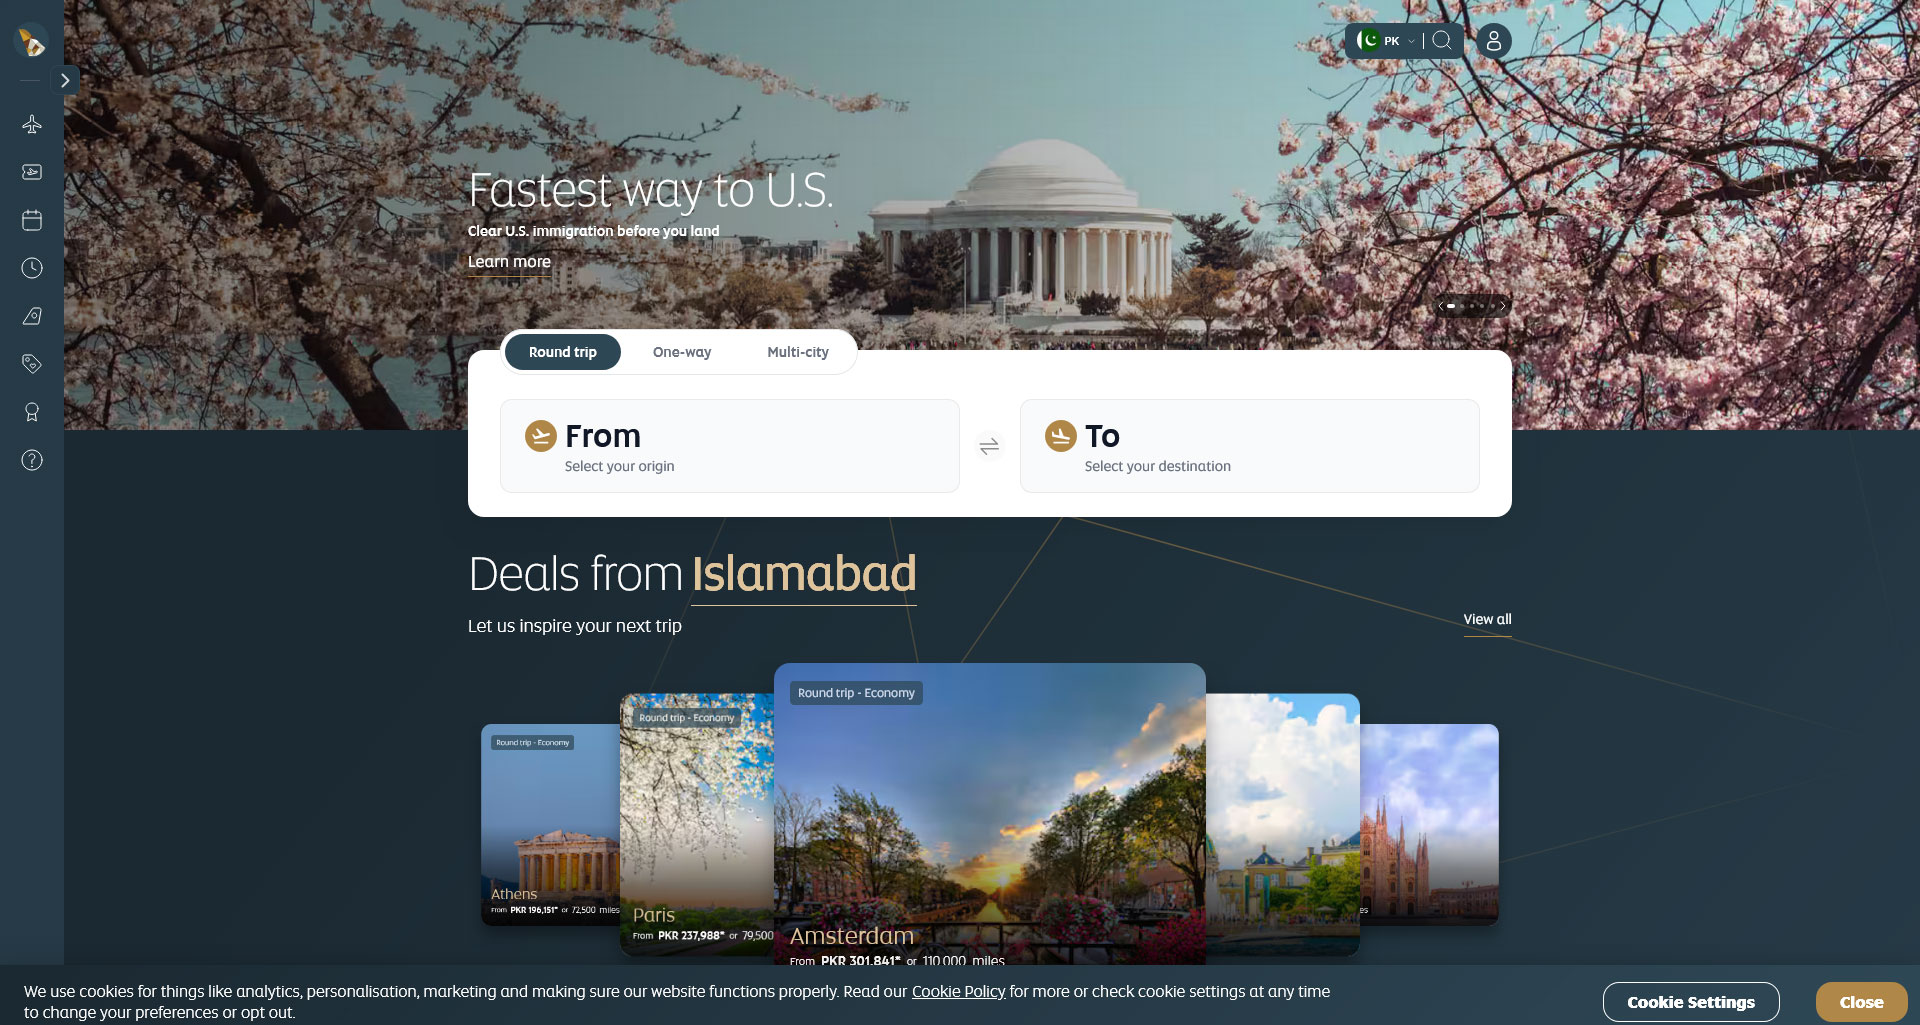Select the One-way trip option
Screen dimensions: 1920x1025
coord(682,352)
